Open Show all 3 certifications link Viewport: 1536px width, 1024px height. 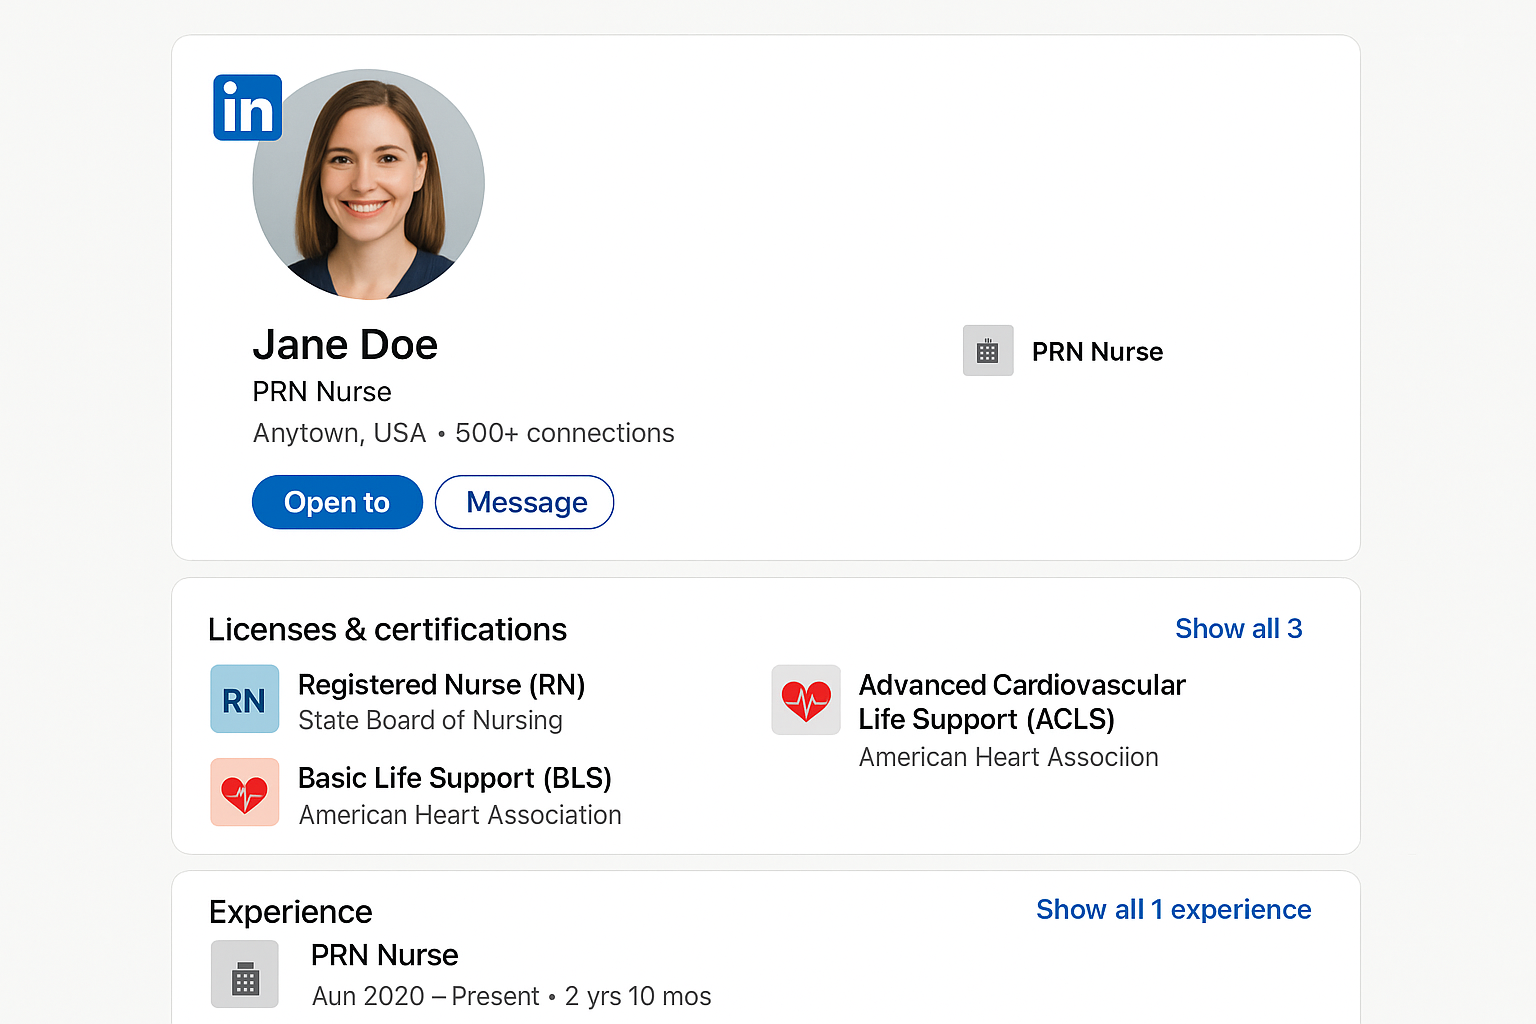[x=1239, y=628]
